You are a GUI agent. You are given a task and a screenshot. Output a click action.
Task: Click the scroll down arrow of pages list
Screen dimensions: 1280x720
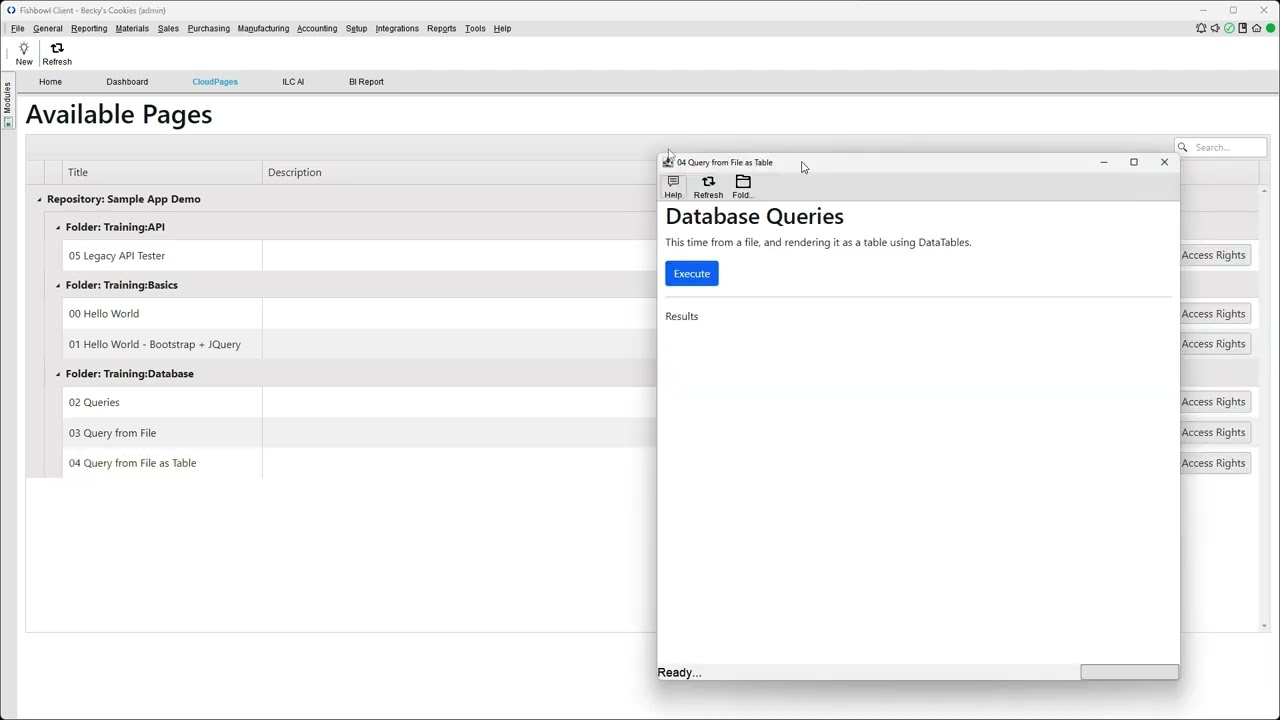tap(1264, 626)
